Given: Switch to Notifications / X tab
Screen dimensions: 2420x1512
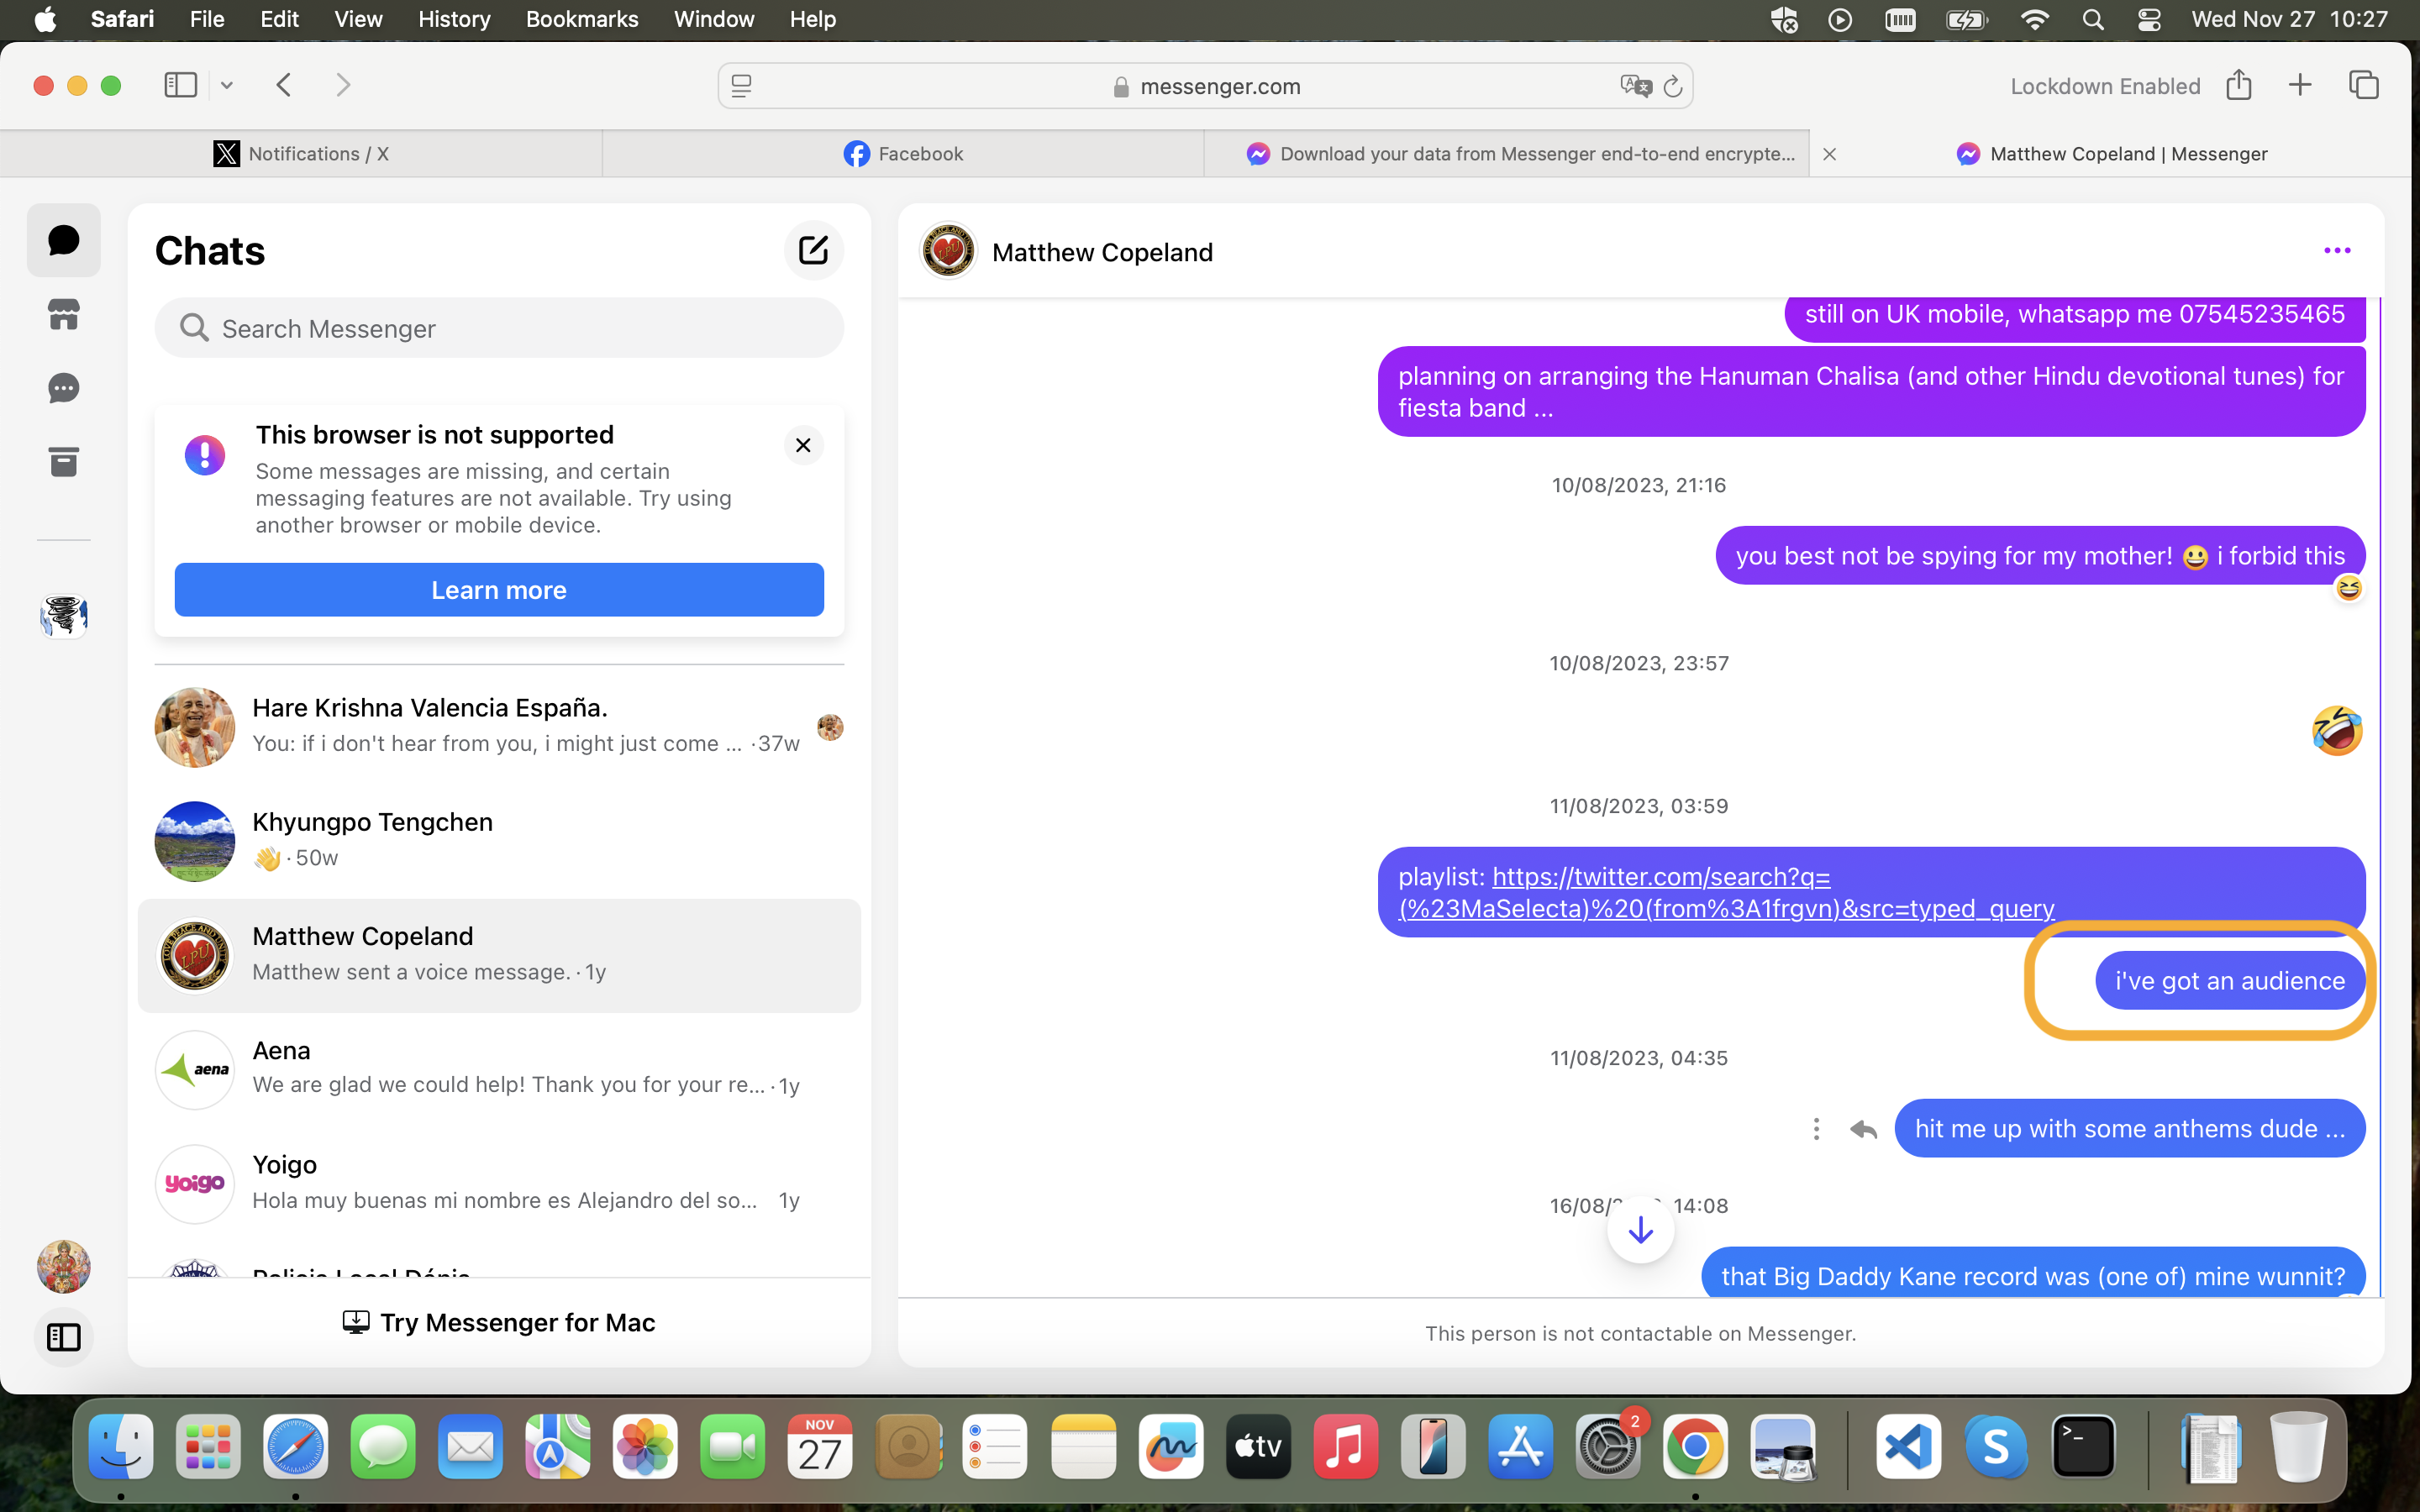Looking at the screenshot, I should (301, 154).
